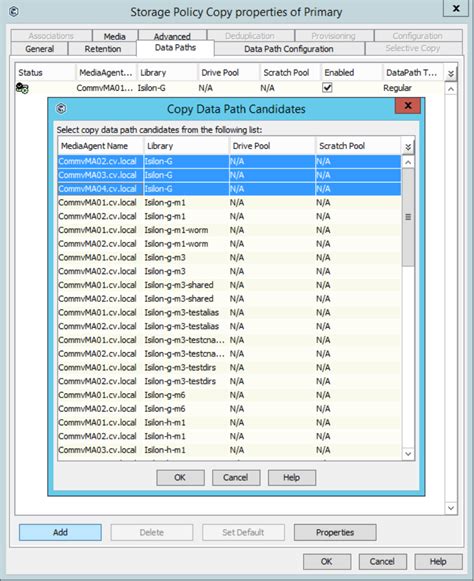Viewport: 474px width, 581px height.
Task: Click the DataPath T... column header
Action: click(x=413, y=73)
